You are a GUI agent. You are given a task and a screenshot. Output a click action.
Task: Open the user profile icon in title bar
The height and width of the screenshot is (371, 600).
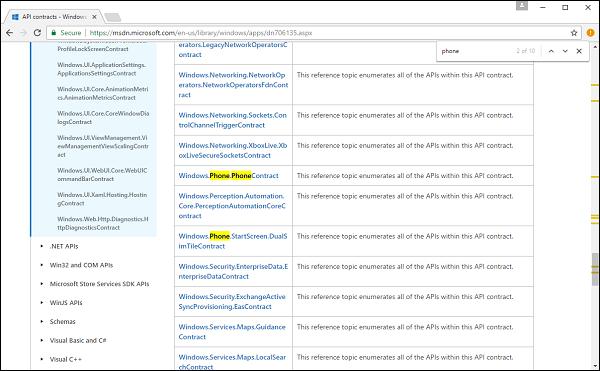click(x=522, y=6)
